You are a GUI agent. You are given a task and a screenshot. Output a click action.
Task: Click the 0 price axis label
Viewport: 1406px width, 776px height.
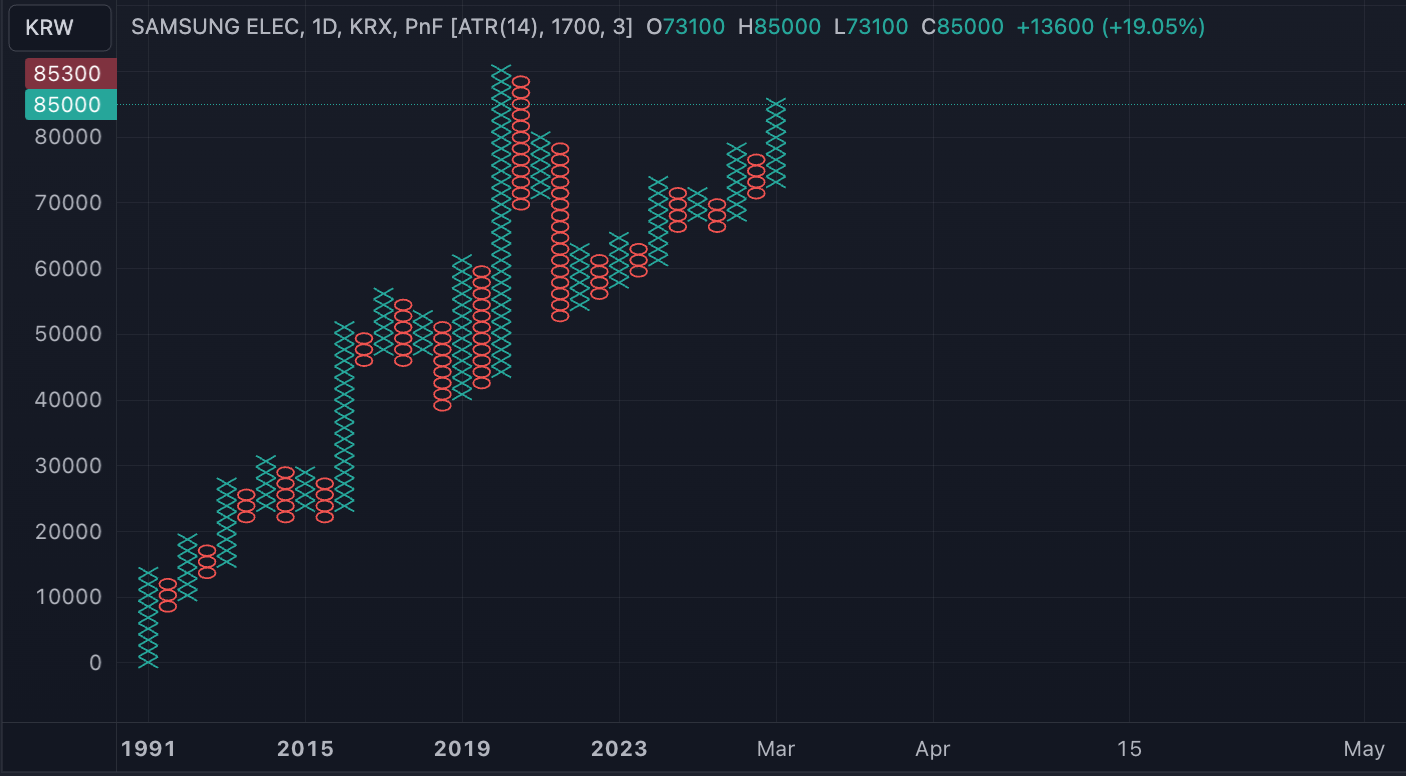point(95,663)
